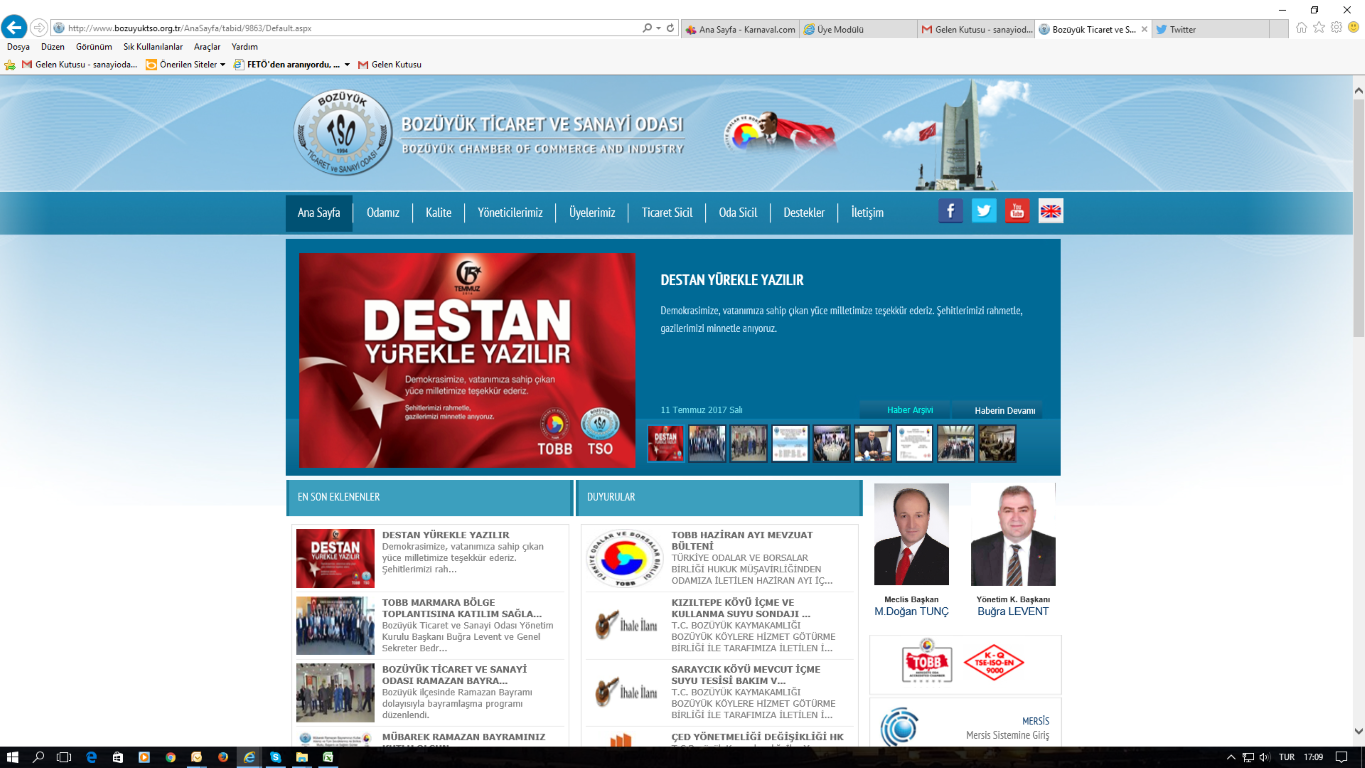Open the large Destan Yürekle Yazılır banner
Viewport: 1365px width, 768px height.
pyautogui.click(x=467, y=360)
